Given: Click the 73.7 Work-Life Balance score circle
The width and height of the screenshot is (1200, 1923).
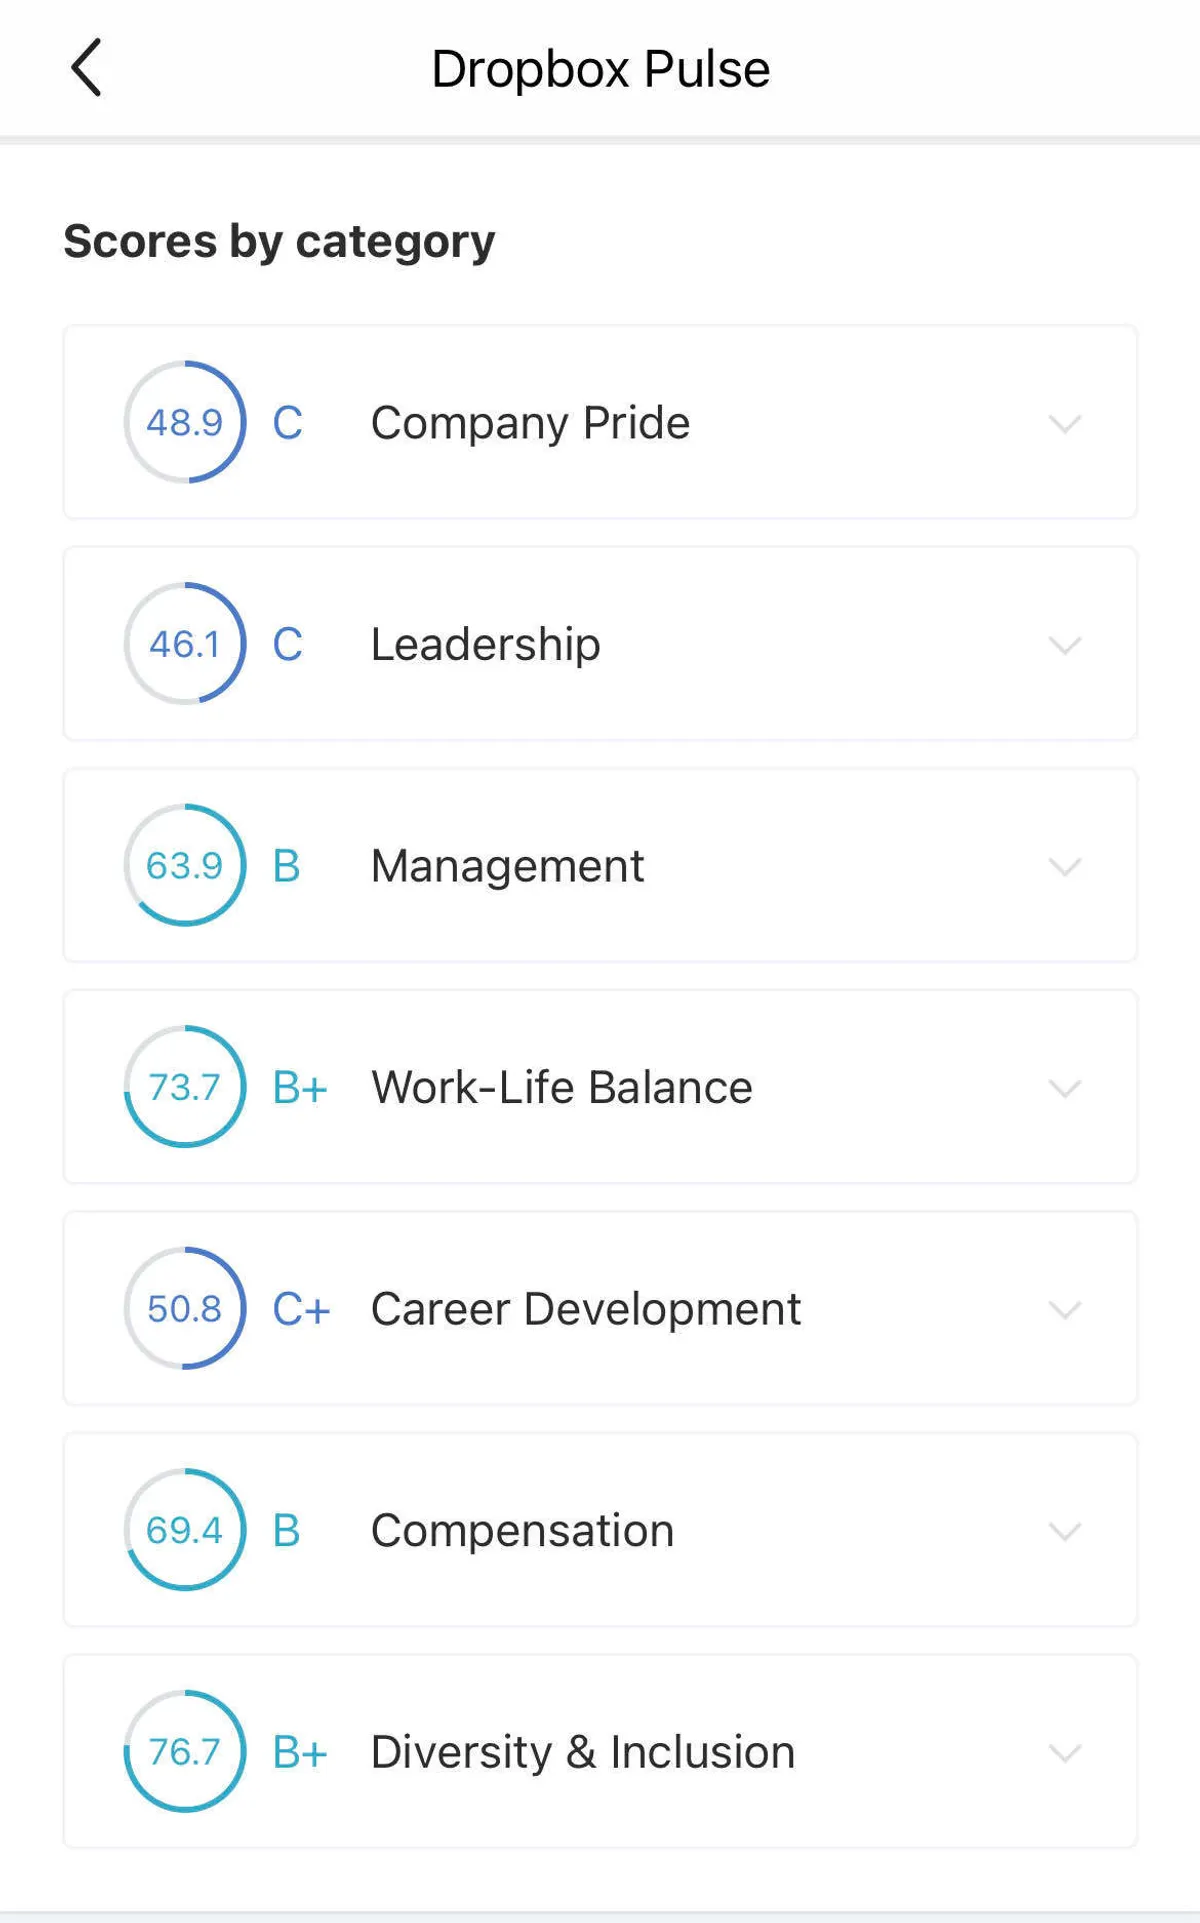Looking at the screenshot, I should [185, 1087].
